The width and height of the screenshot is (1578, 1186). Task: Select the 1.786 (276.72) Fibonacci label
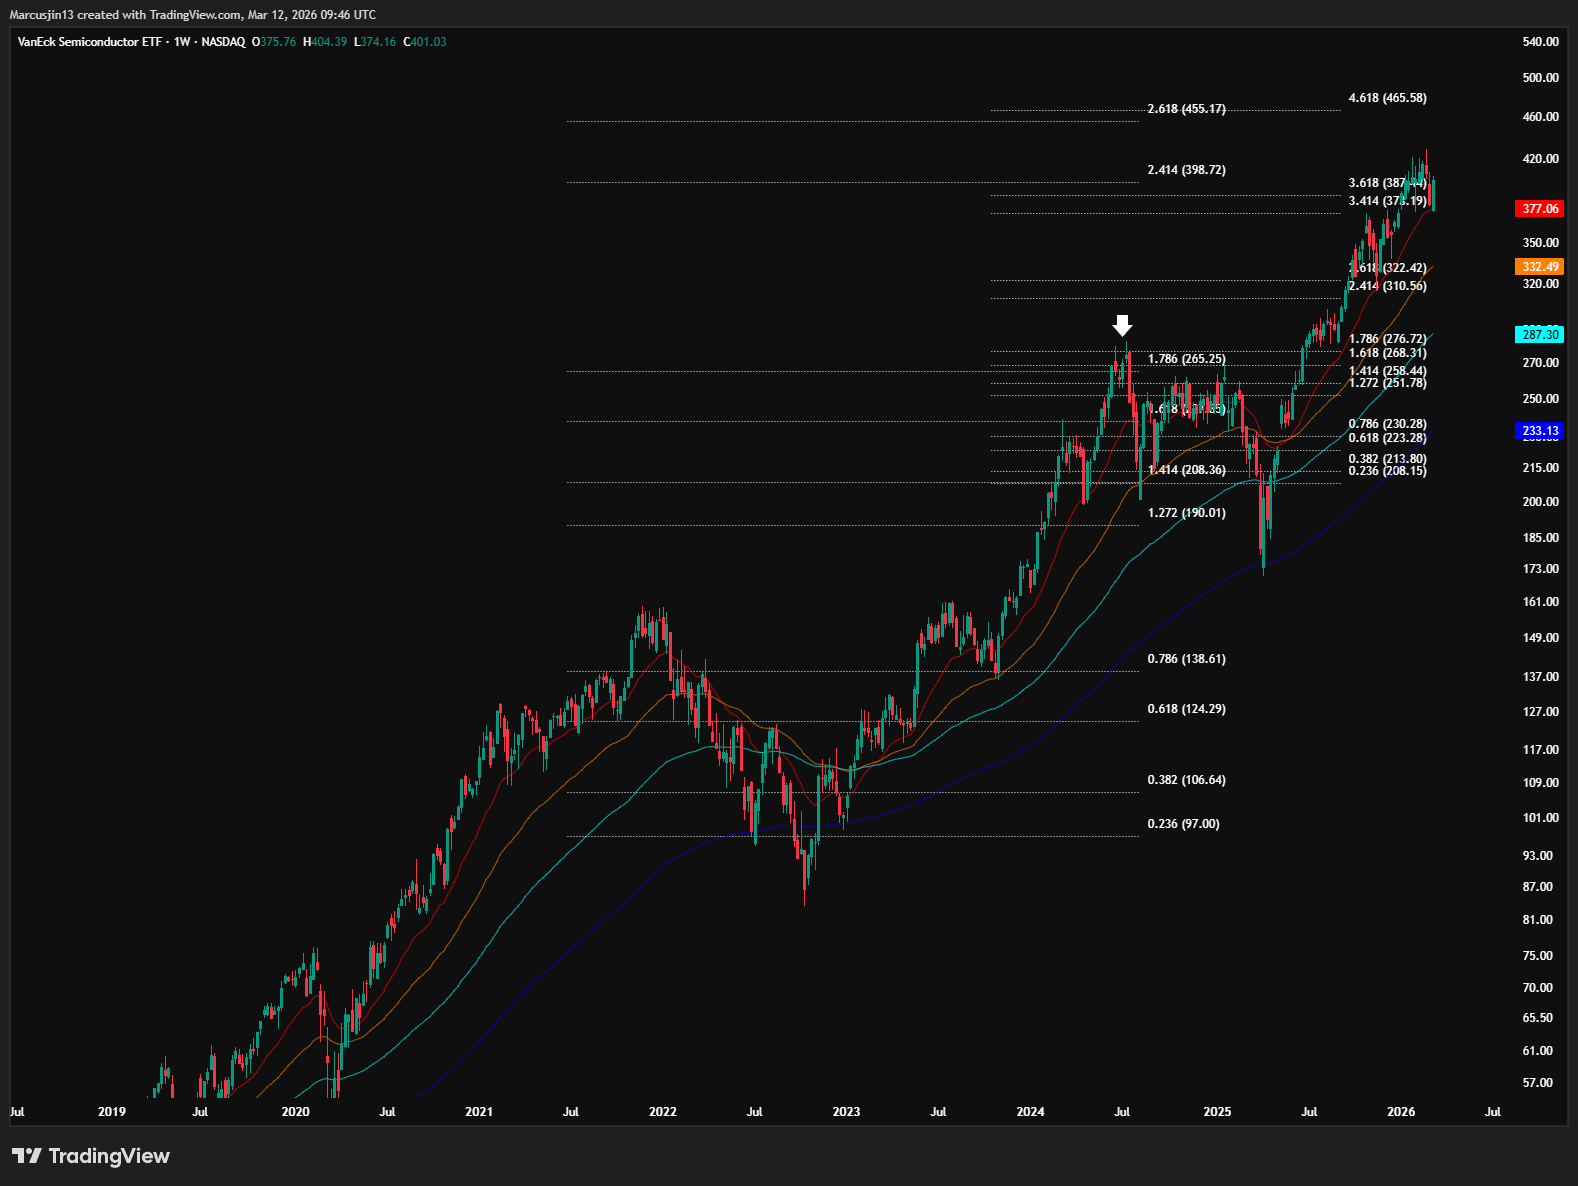[1388, 339]
